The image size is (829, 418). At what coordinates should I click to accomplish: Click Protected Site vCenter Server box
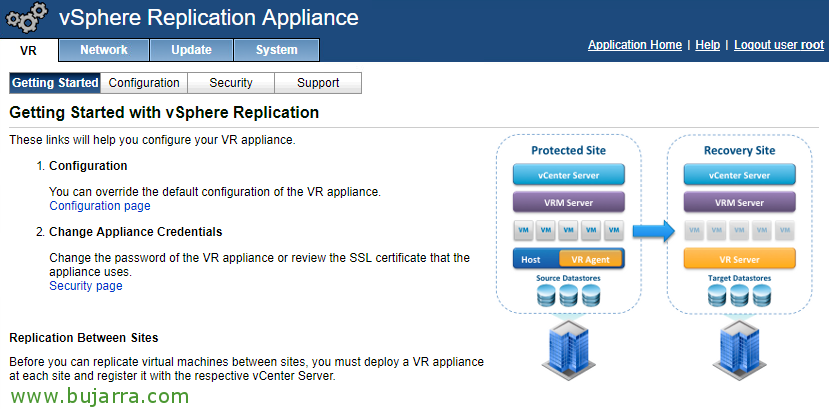pyautogui.click(x=568, y=175)
